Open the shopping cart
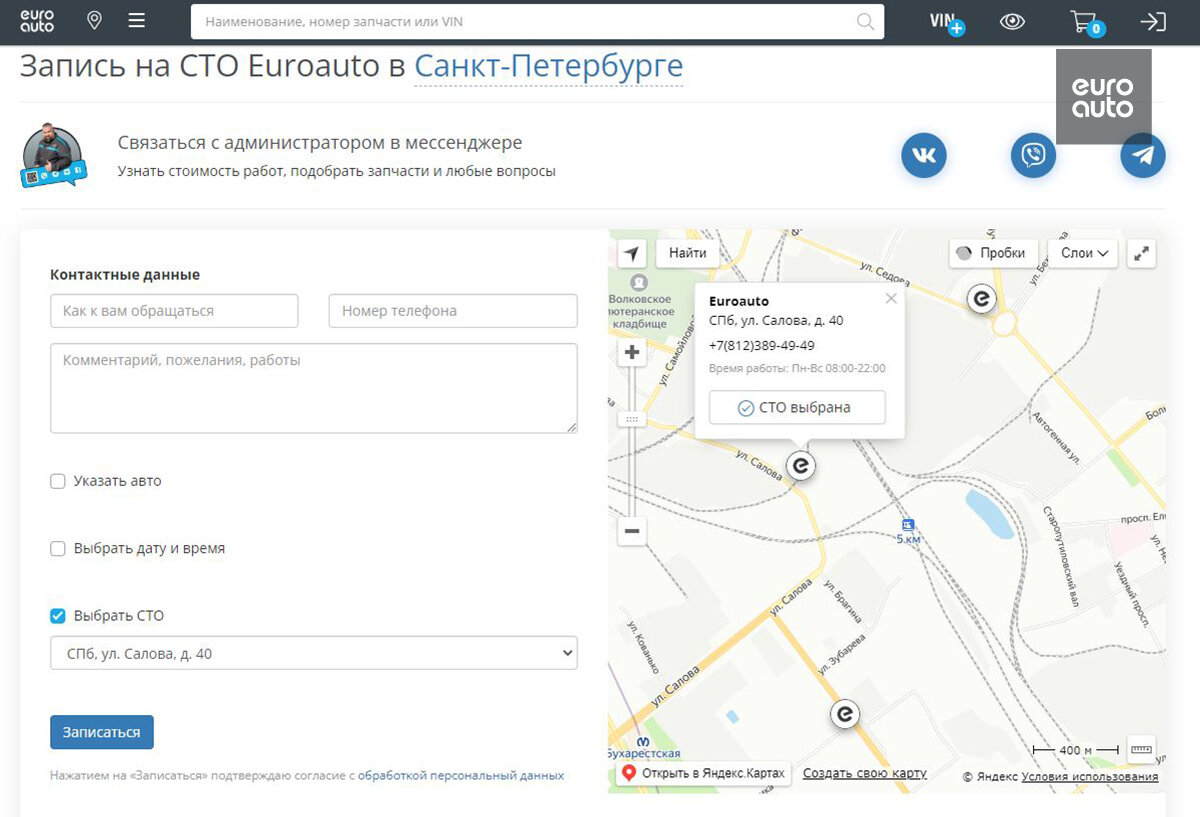This screenshot has height=817, width=1200. (1086, 22)
